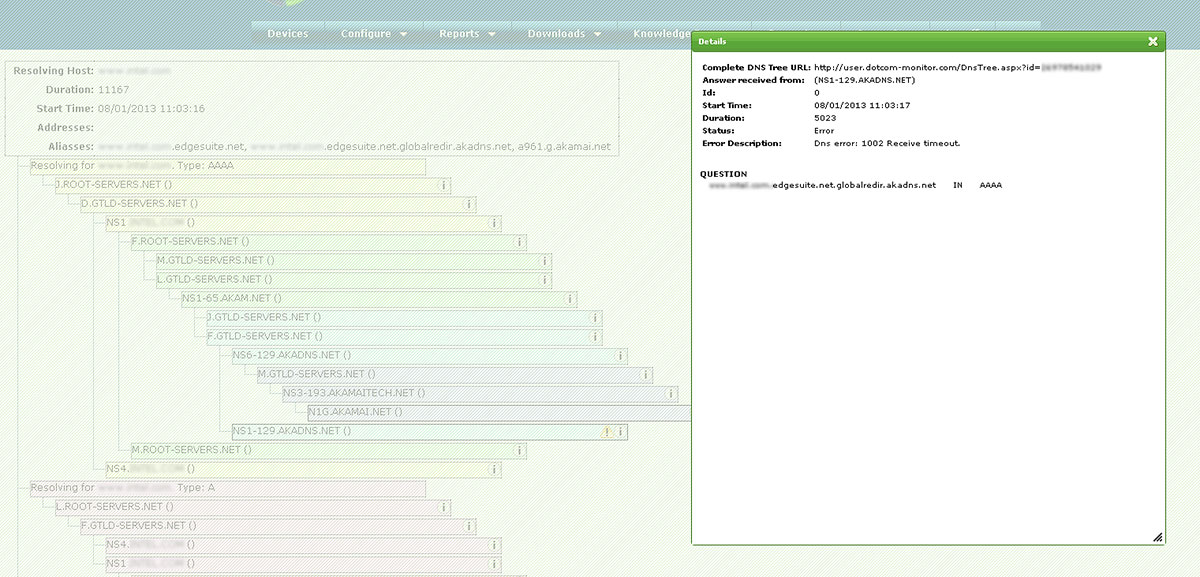The image size is (1200, 577).
Task: View info for NS6-129.AKADNS.NET
Action: [x=621, y=355]
